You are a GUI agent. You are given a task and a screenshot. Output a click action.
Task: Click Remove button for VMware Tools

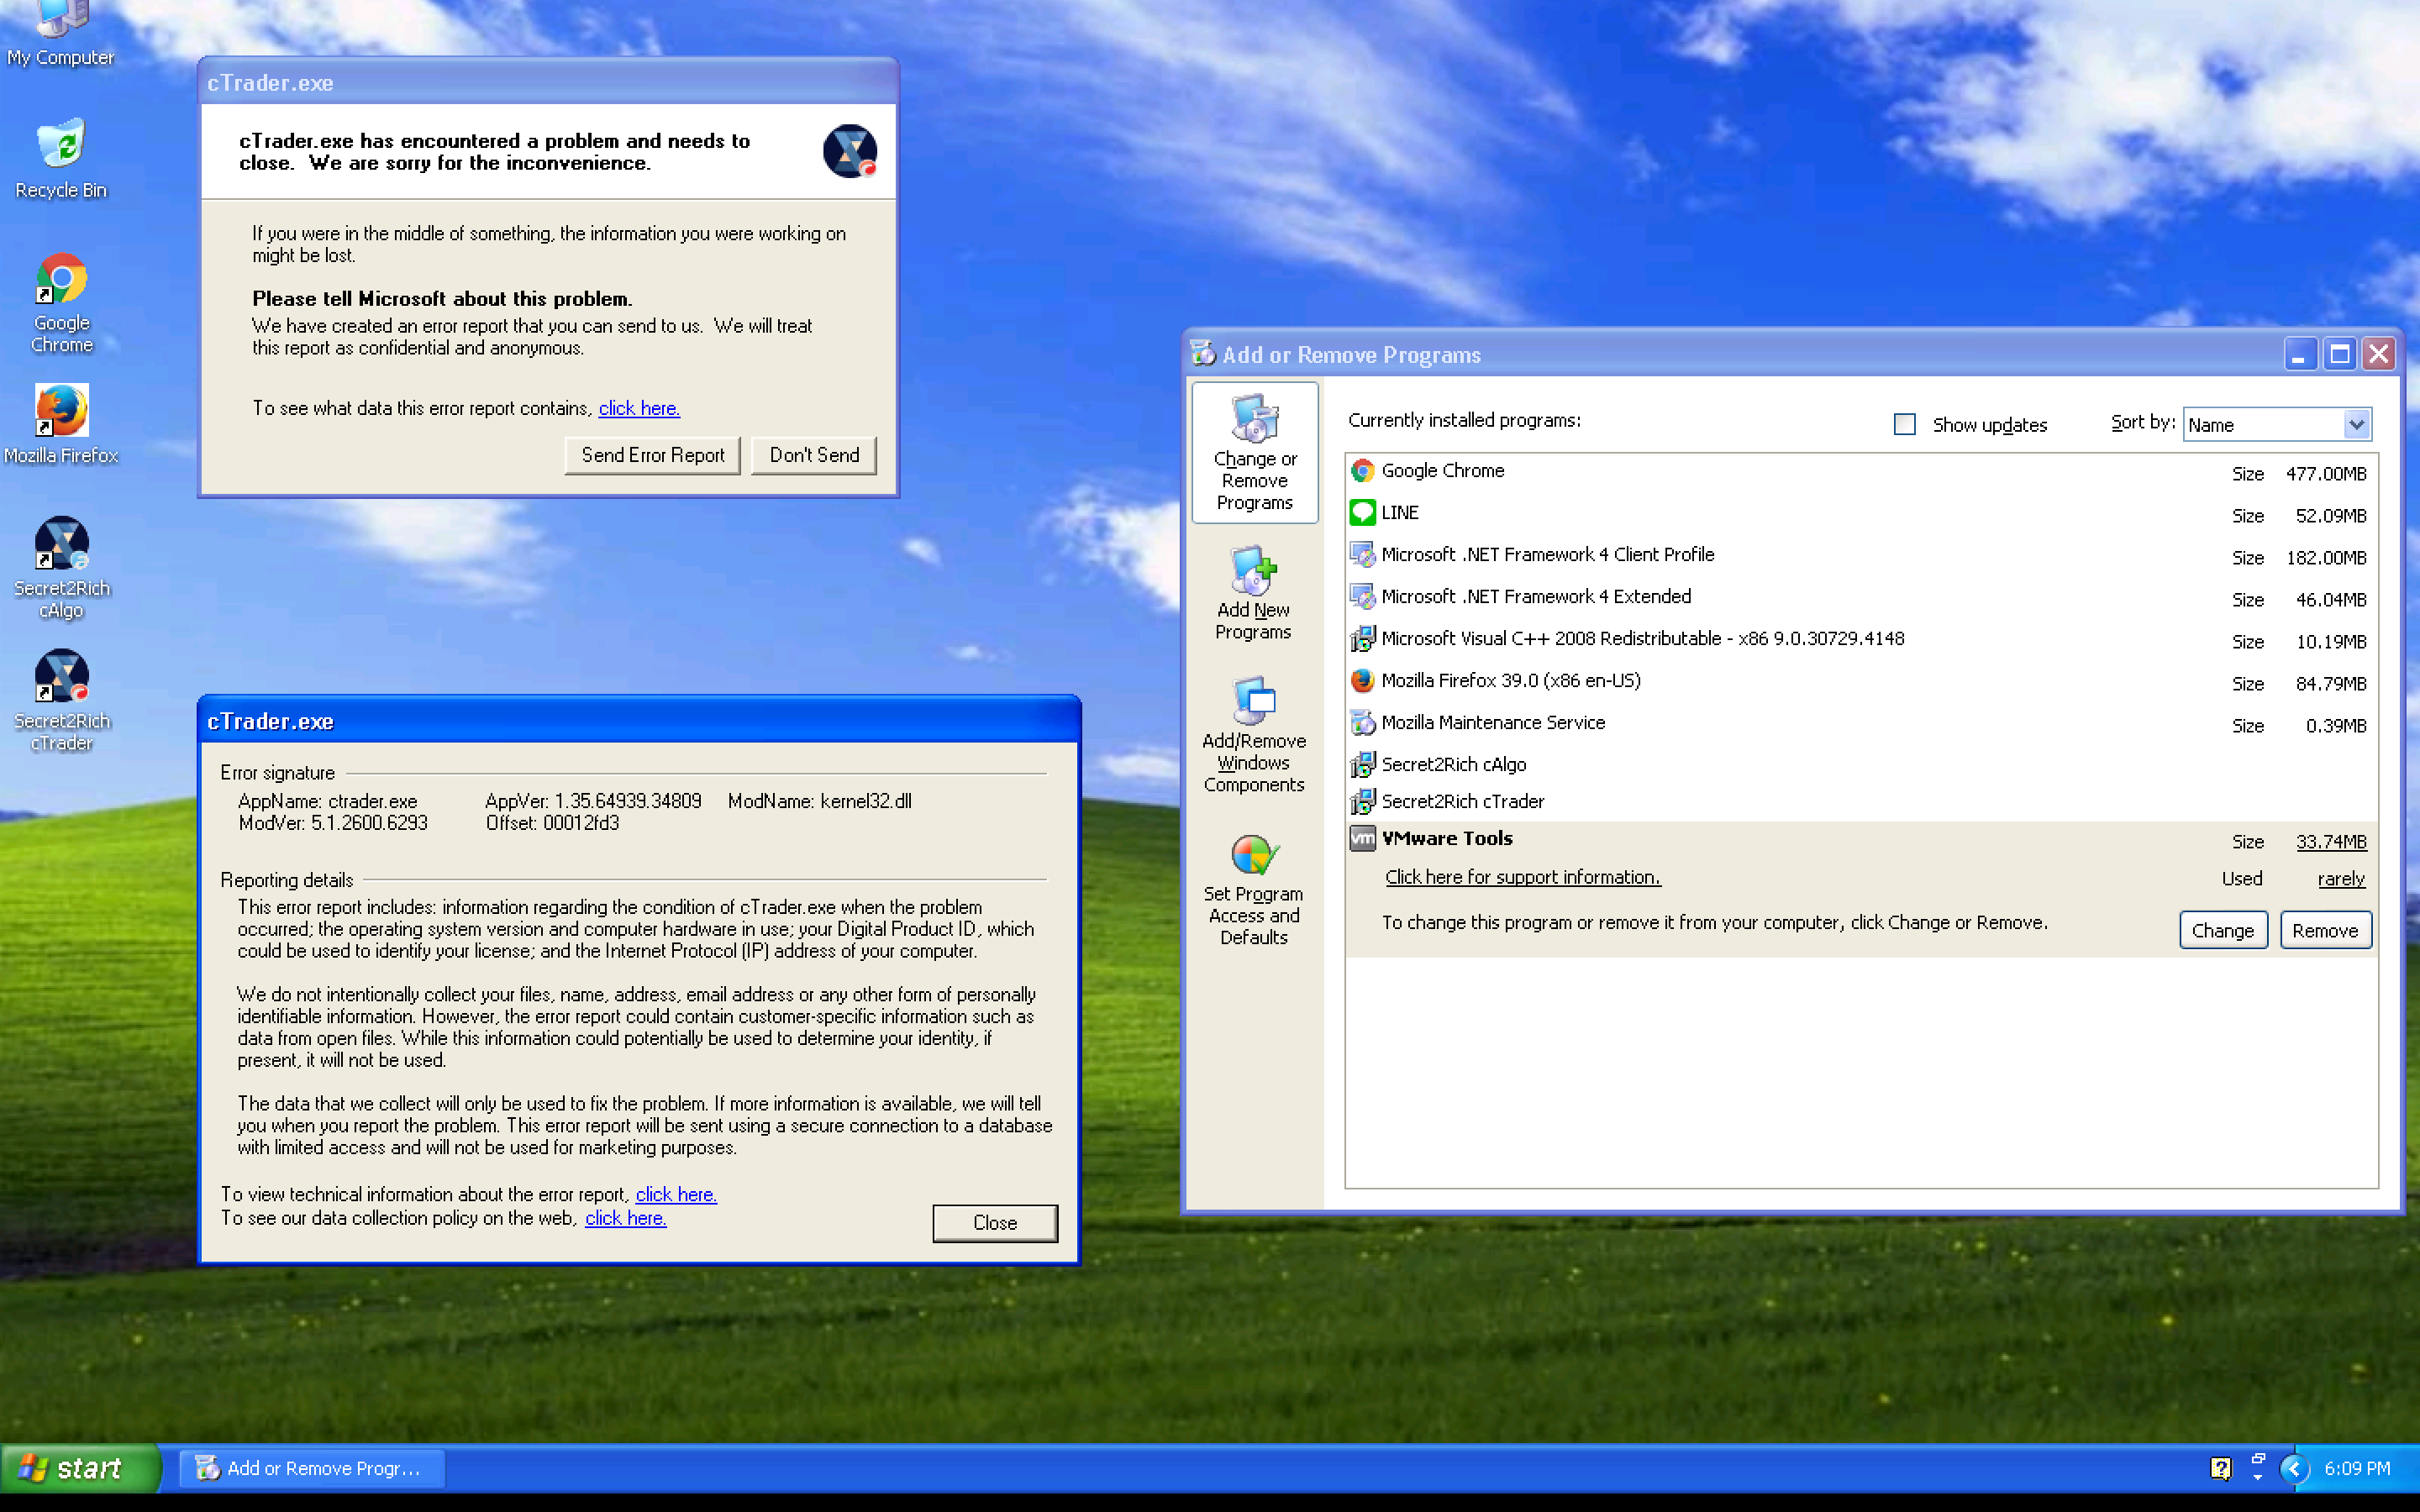click(2325, 930)
